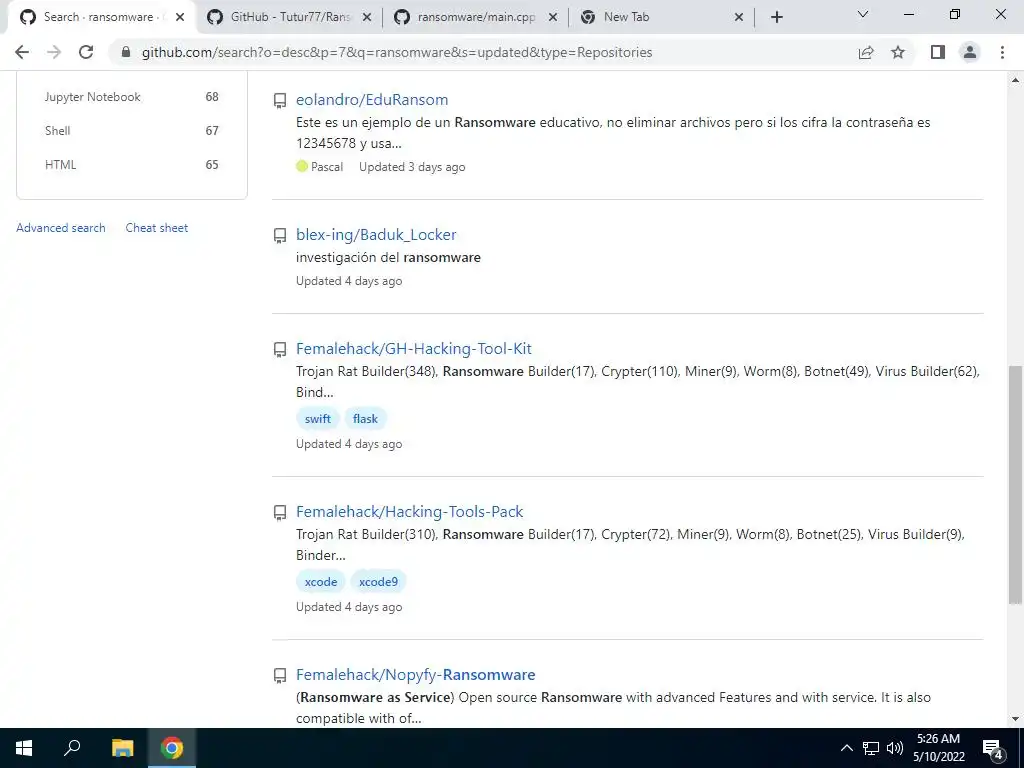The height and width of the screenshot is (768, 1024).
Task: Click the flask topic tag
Action: (365, 419)
